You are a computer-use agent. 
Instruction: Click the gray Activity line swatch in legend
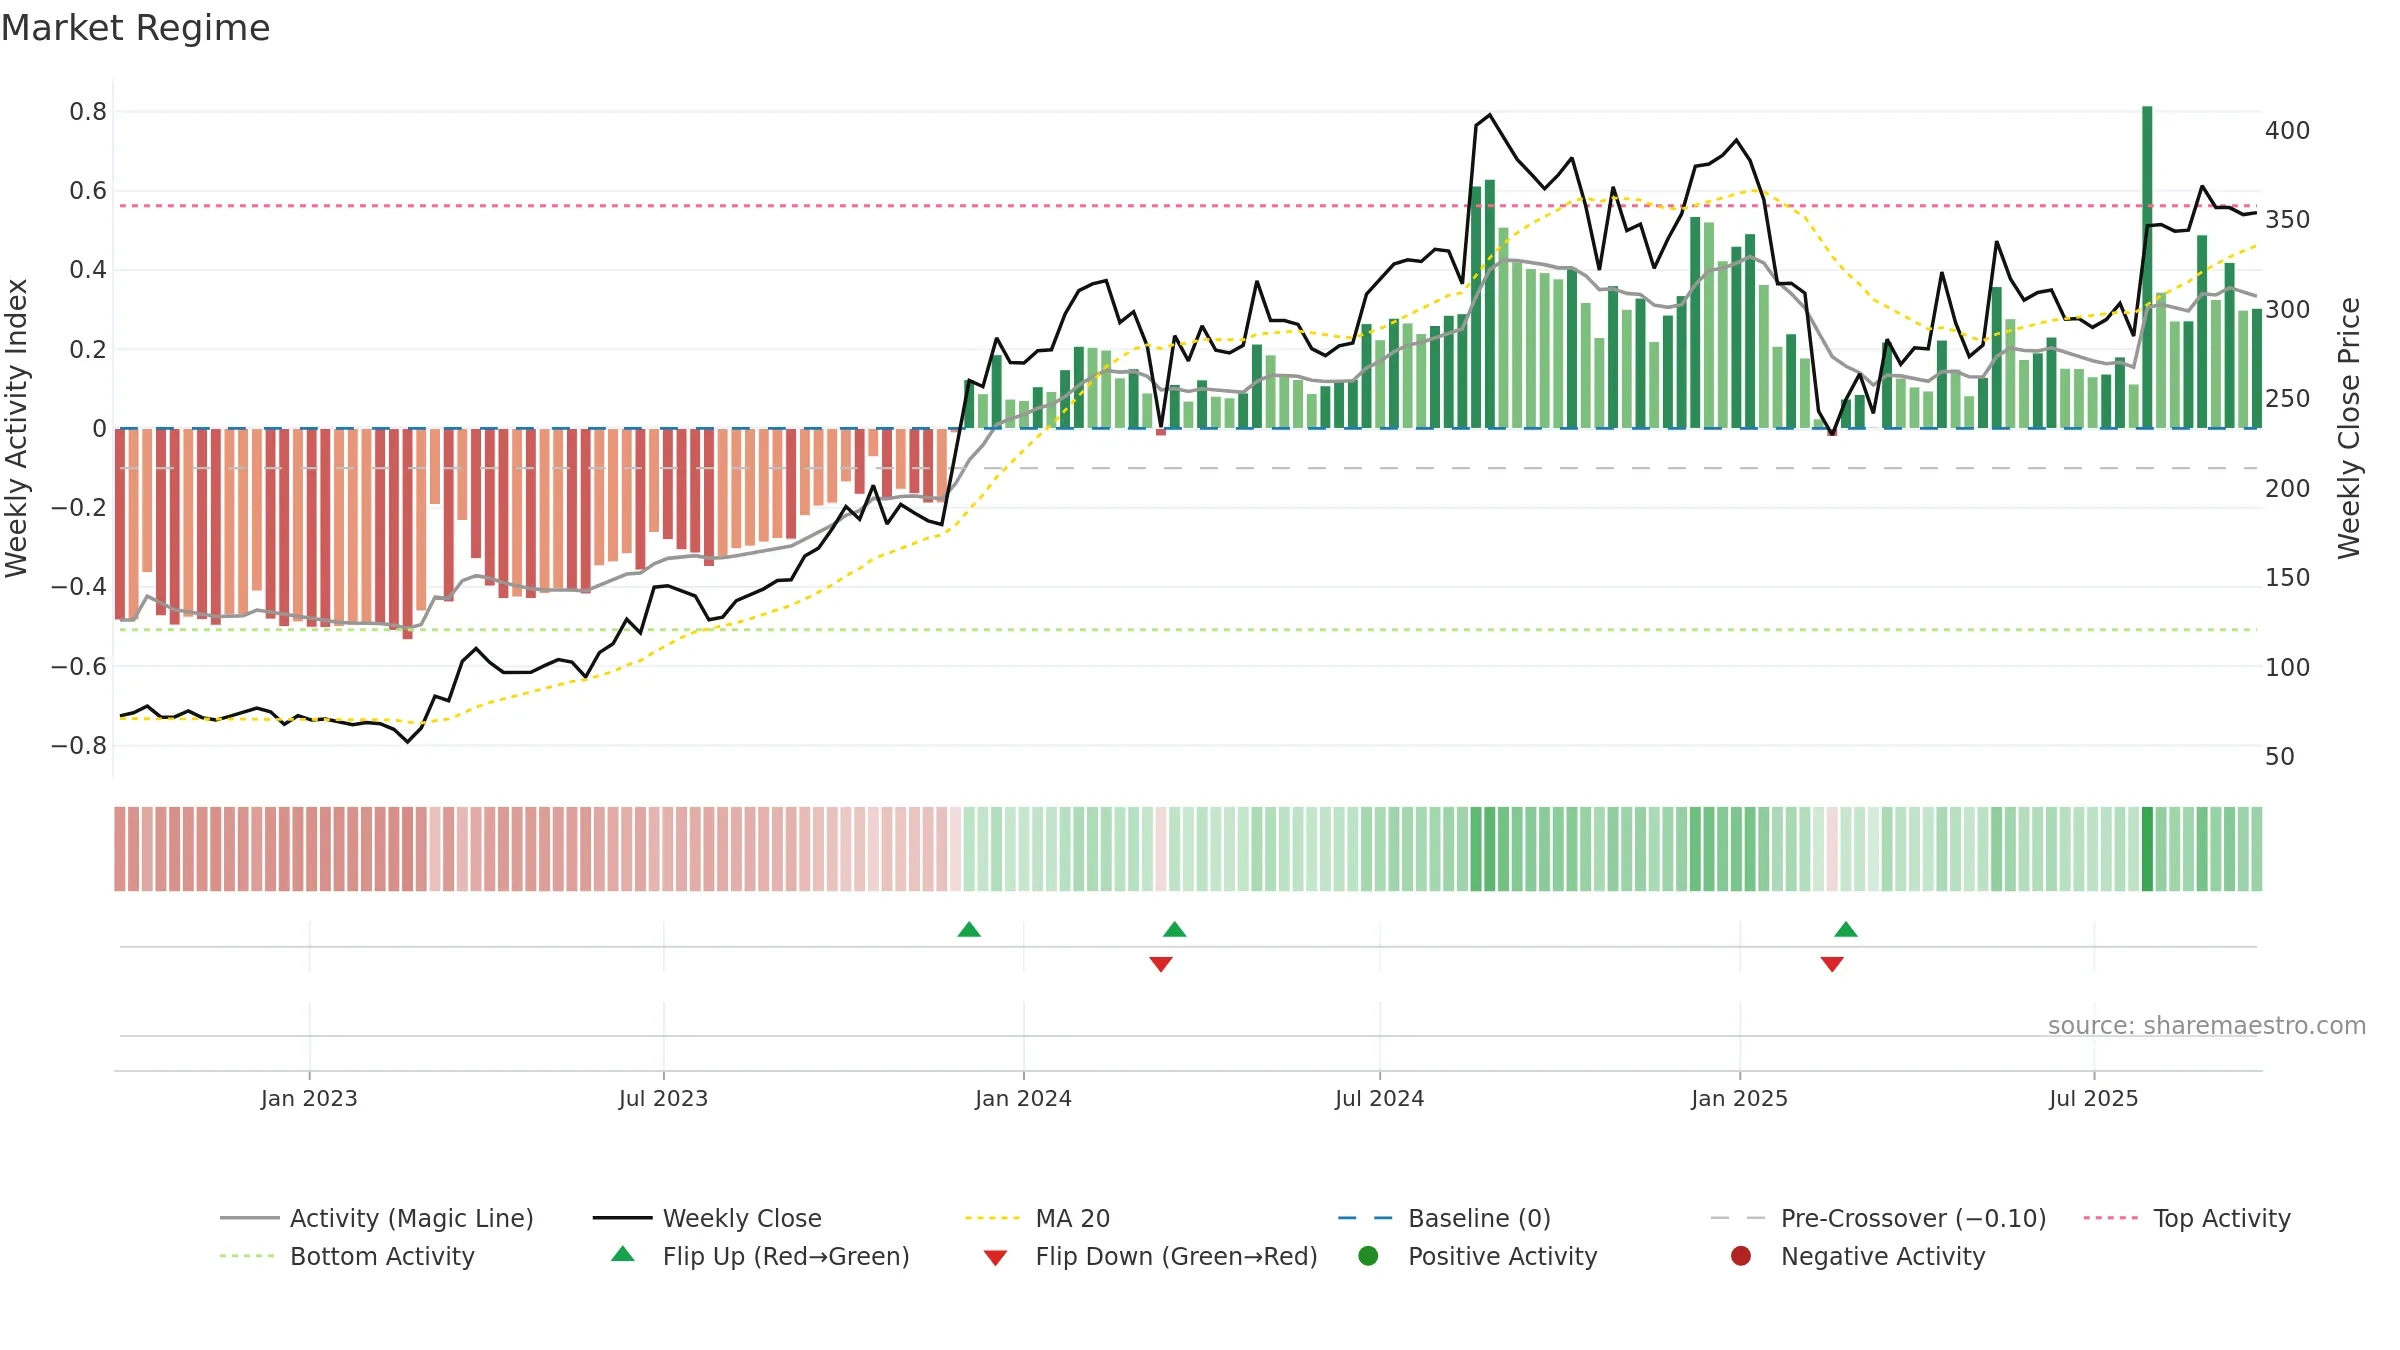[249, 1218]
